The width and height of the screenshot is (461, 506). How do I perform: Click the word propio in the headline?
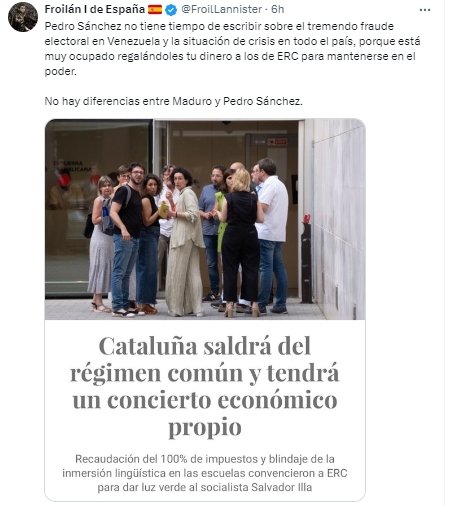(x=205, y=426)
